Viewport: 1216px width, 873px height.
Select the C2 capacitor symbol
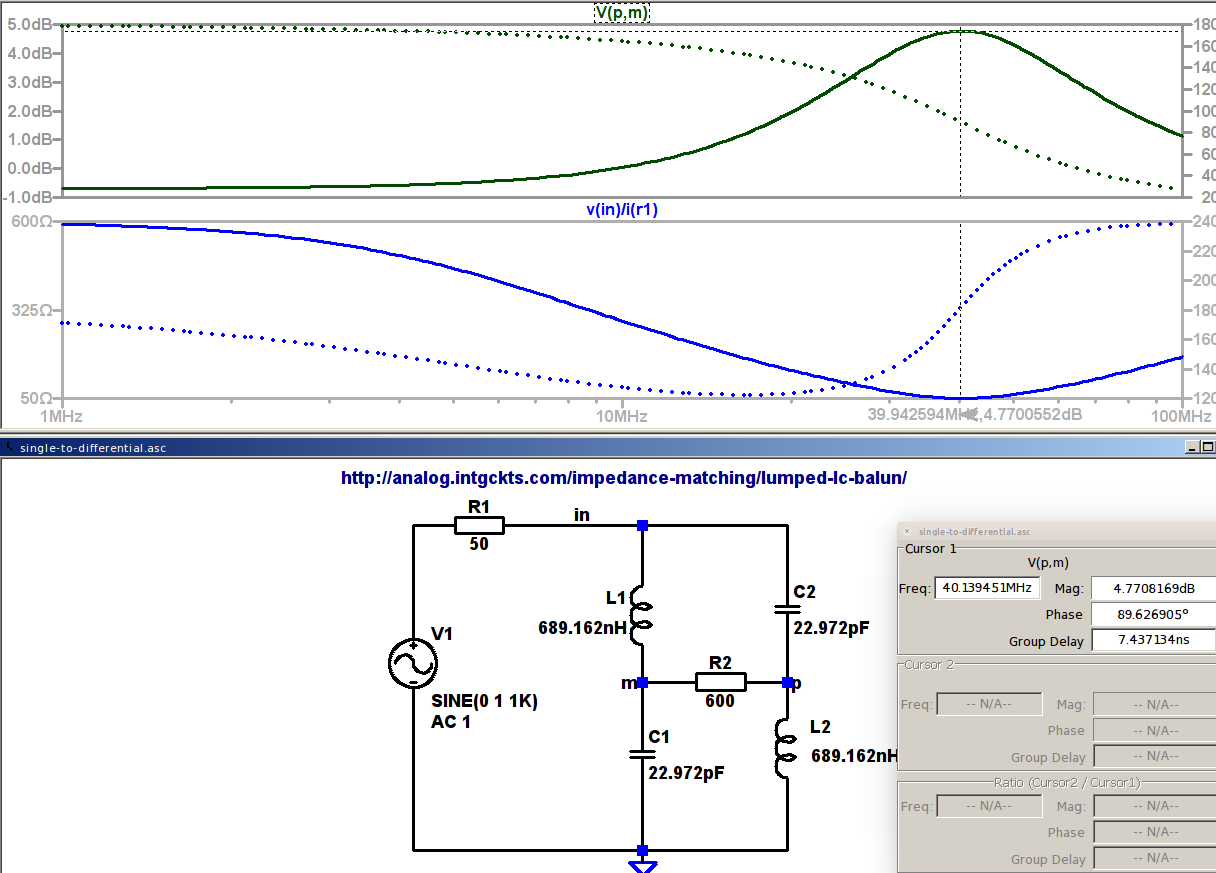[x=786, y=608]
